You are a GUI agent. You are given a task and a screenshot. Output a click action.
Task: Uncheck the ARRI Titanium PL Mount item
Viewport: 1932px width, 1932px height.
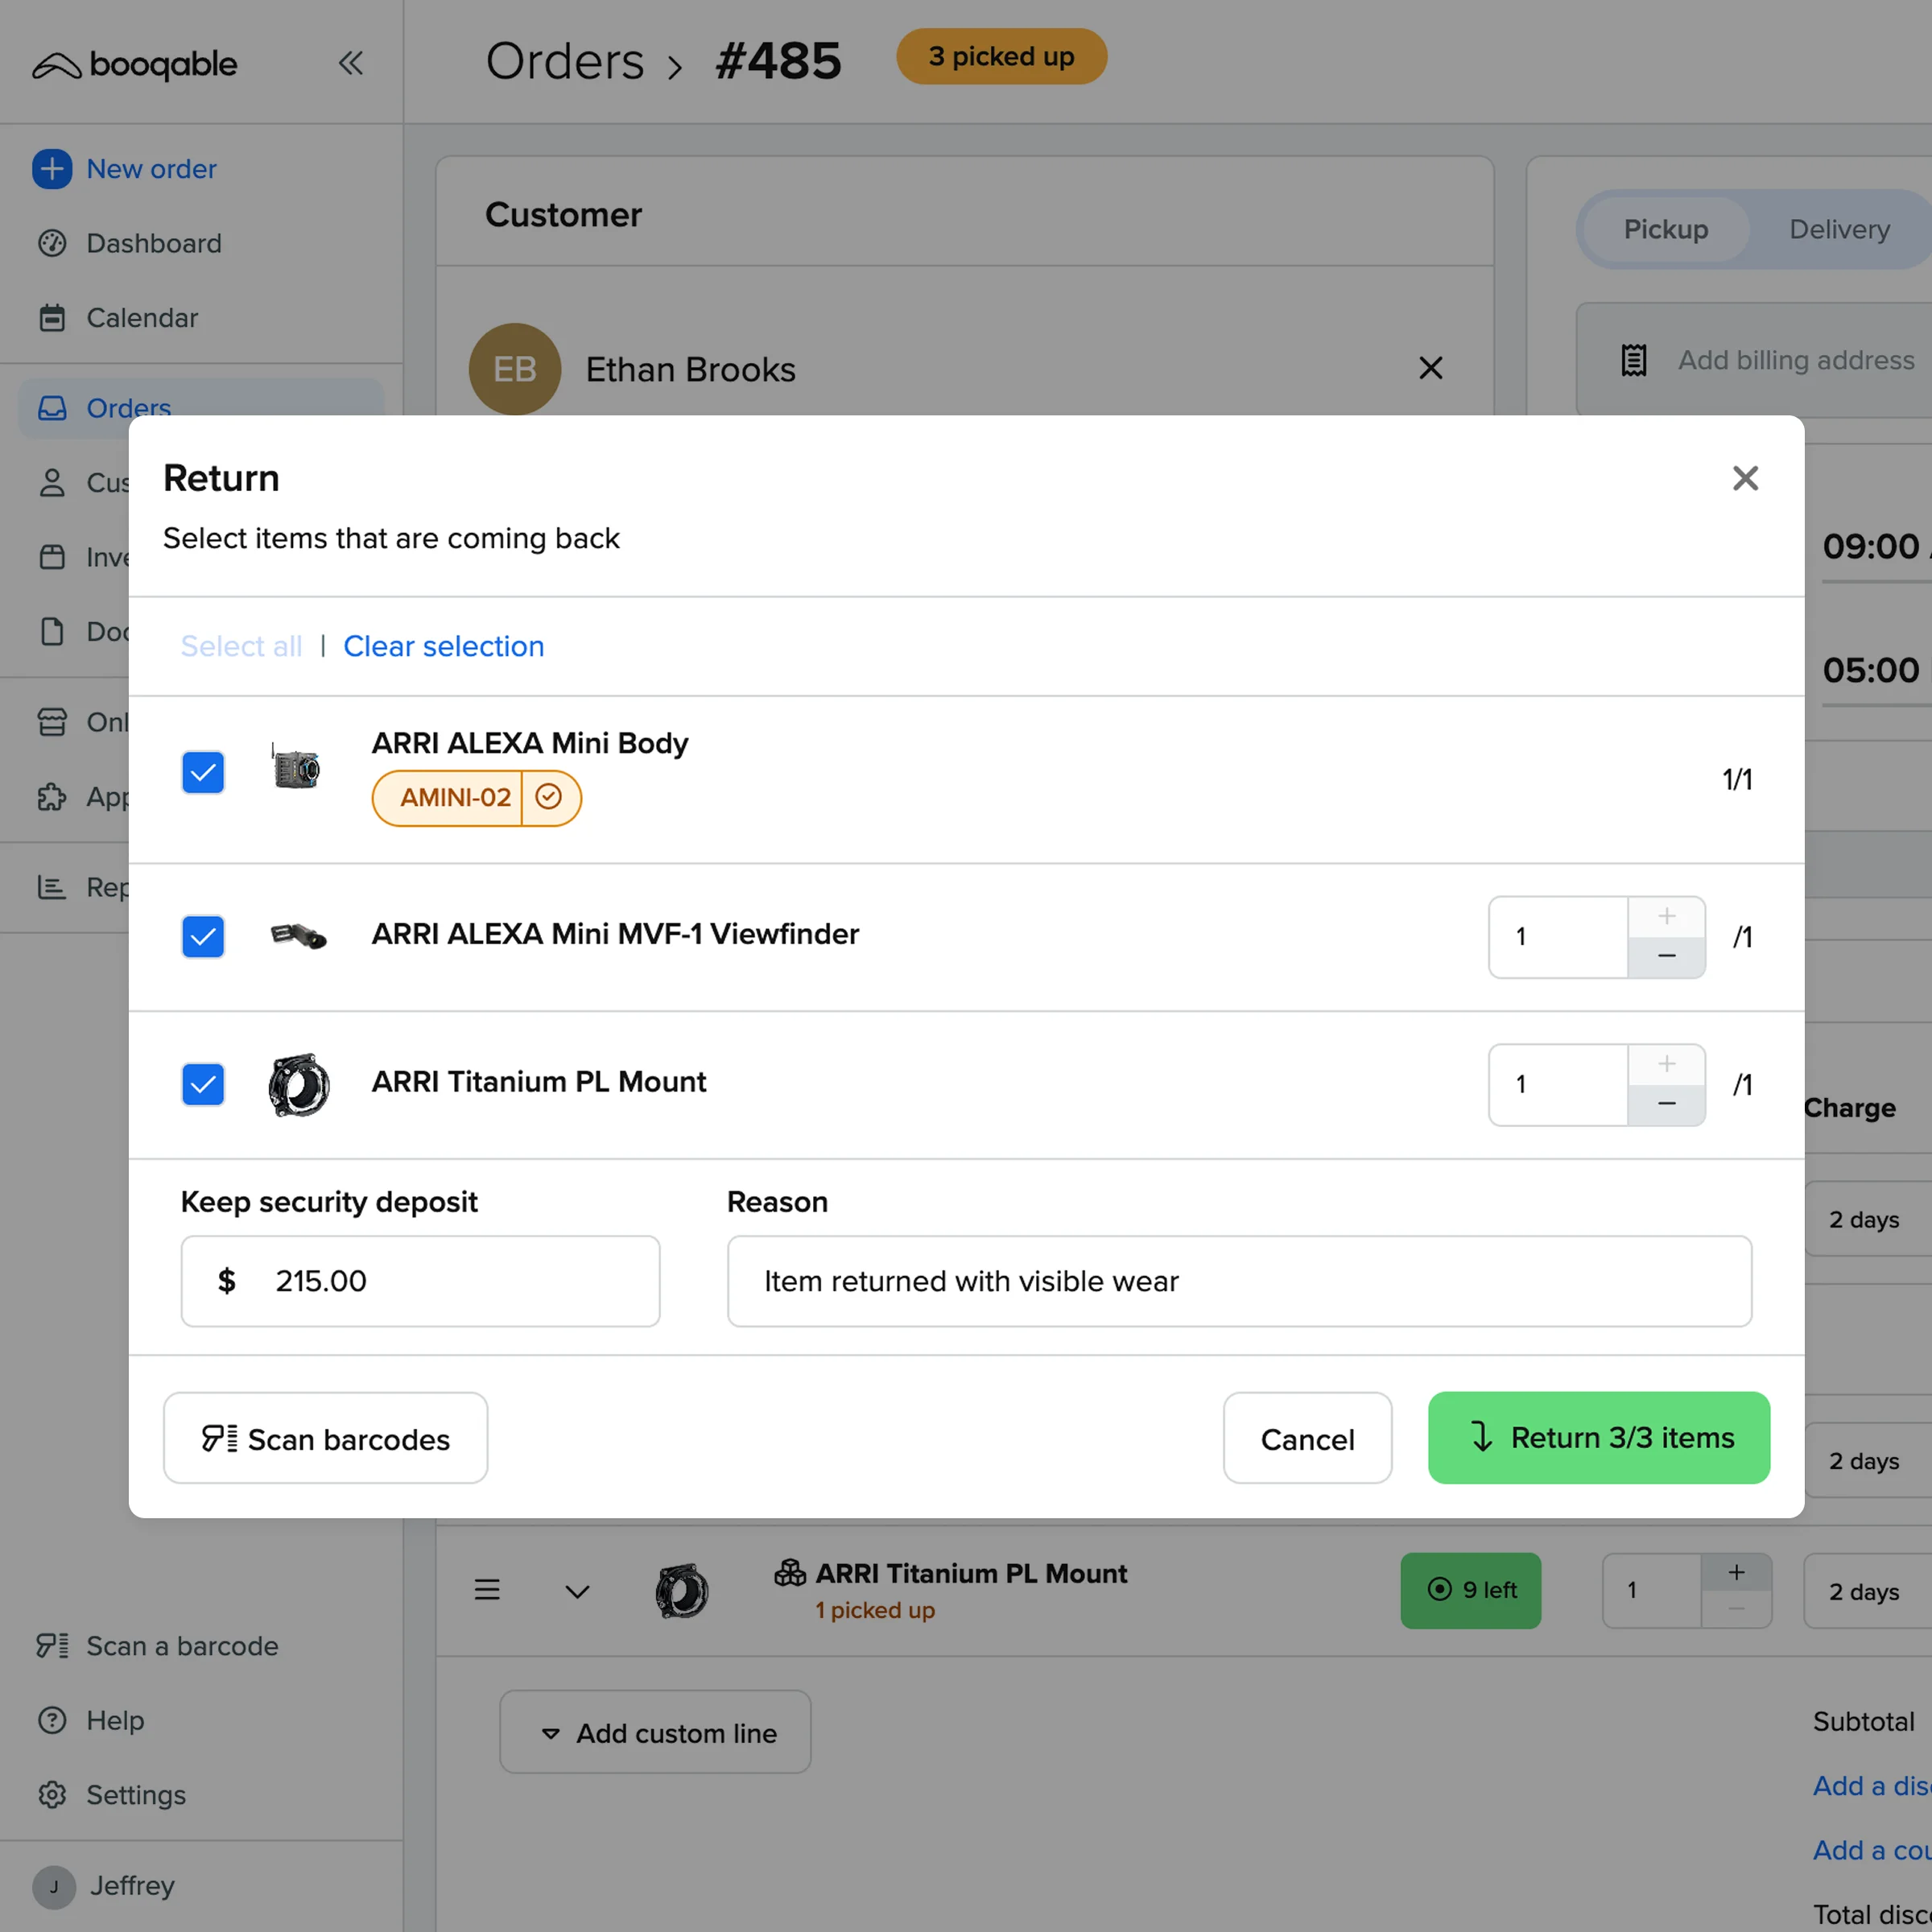(x=203, y=1084)
